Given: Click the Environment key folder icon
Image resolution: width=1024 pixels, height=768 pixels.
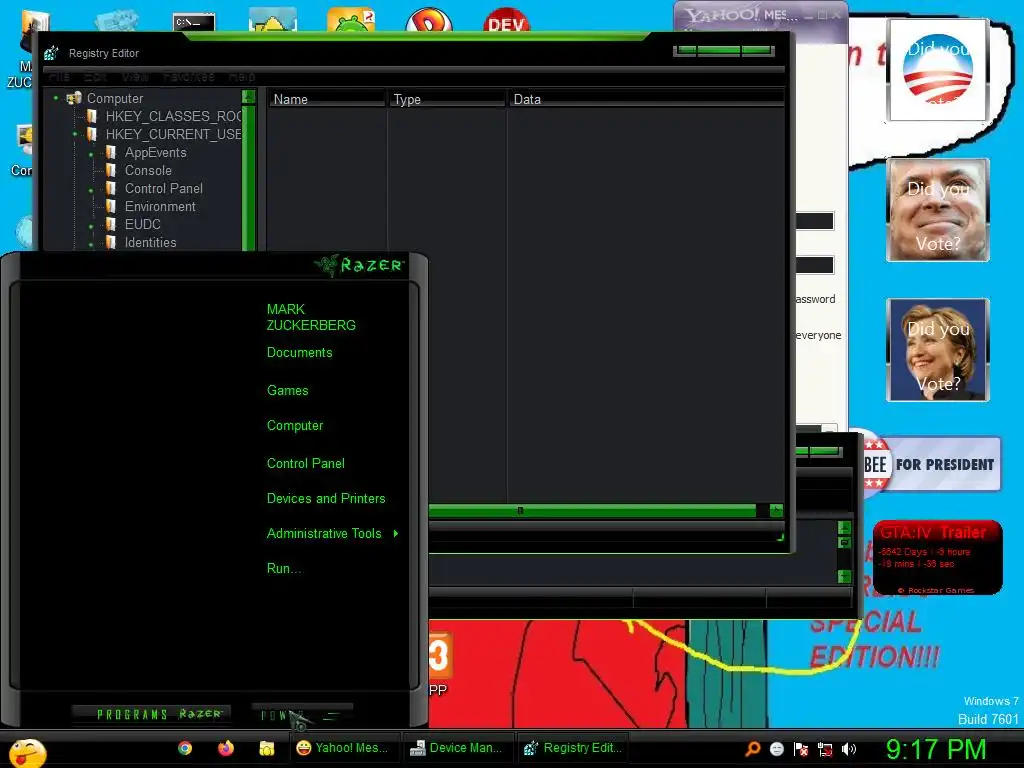Looking at the screenshot, I should pos(111,206).
